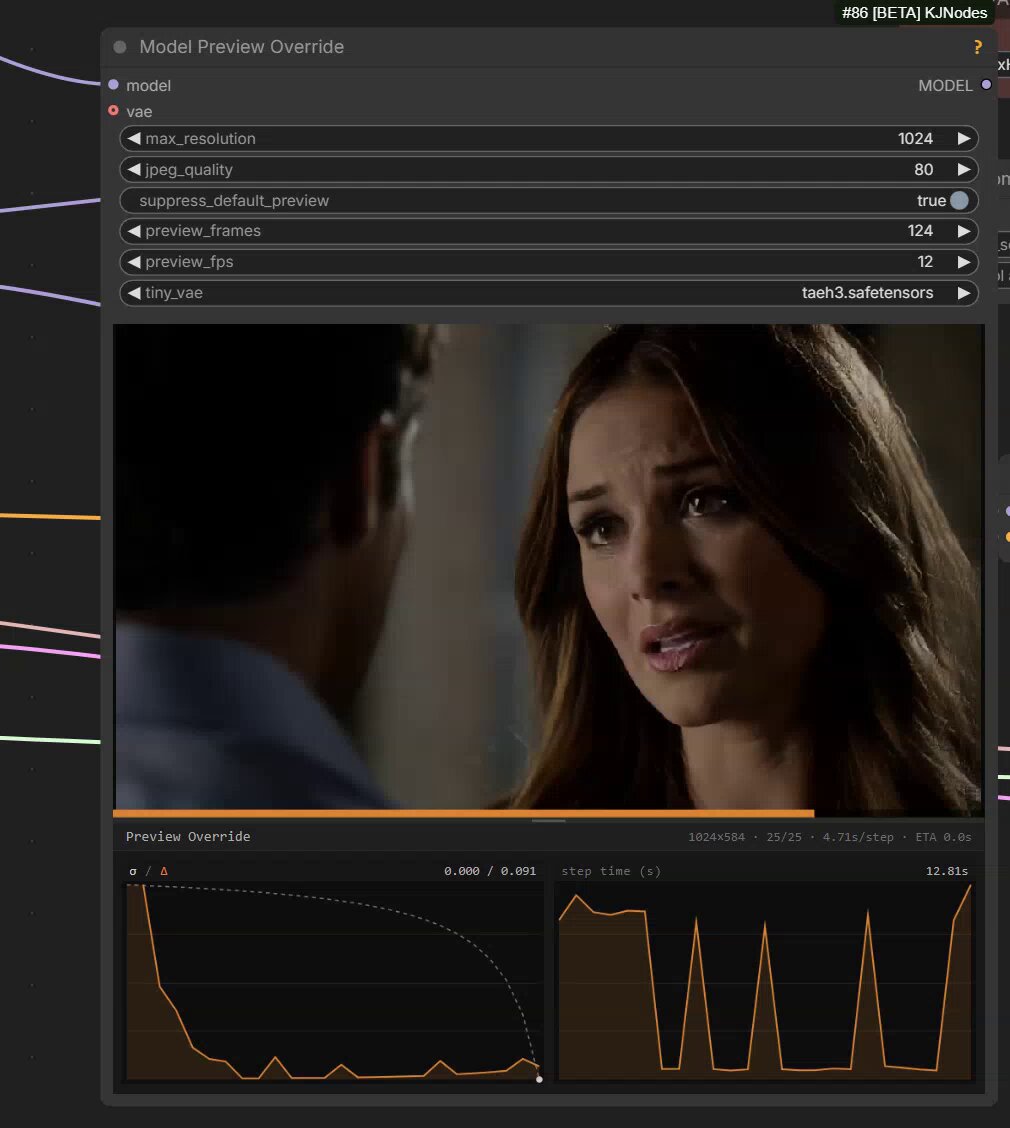Click the white end point on sigma curve
The width and height of the screenshot is (1010, 1128).
coord(540,1079)
